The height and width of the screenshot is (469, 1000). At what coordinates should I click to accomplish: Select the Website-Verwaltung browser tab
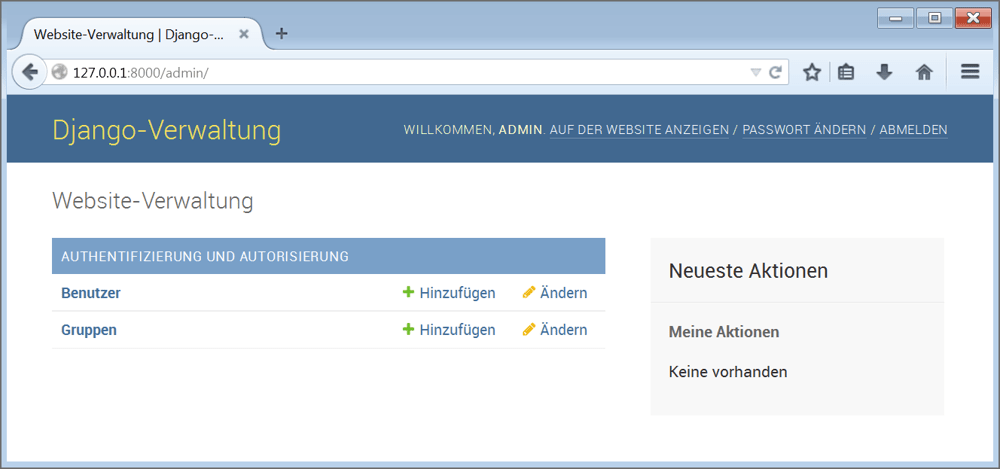(128, 34)
